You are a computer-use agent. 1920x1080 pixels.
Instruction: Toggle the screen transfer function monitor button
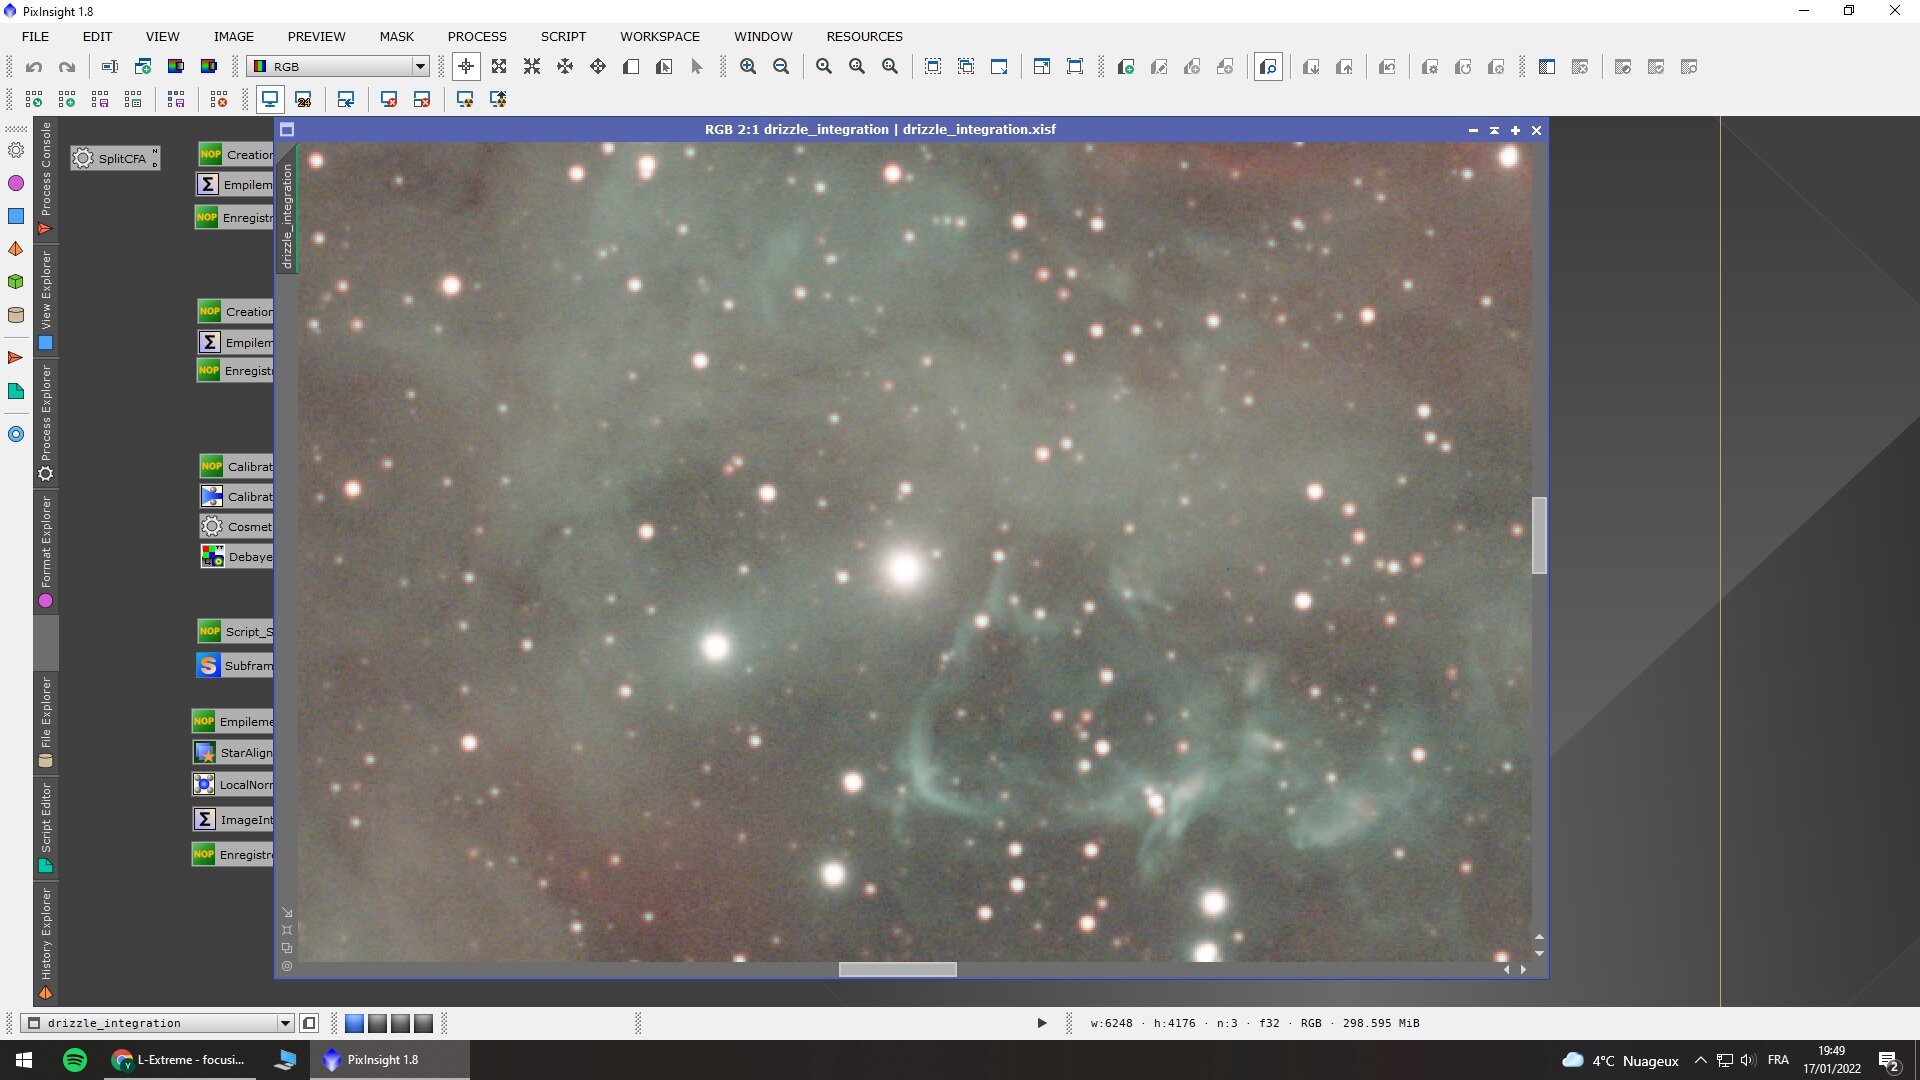(270, 99)
